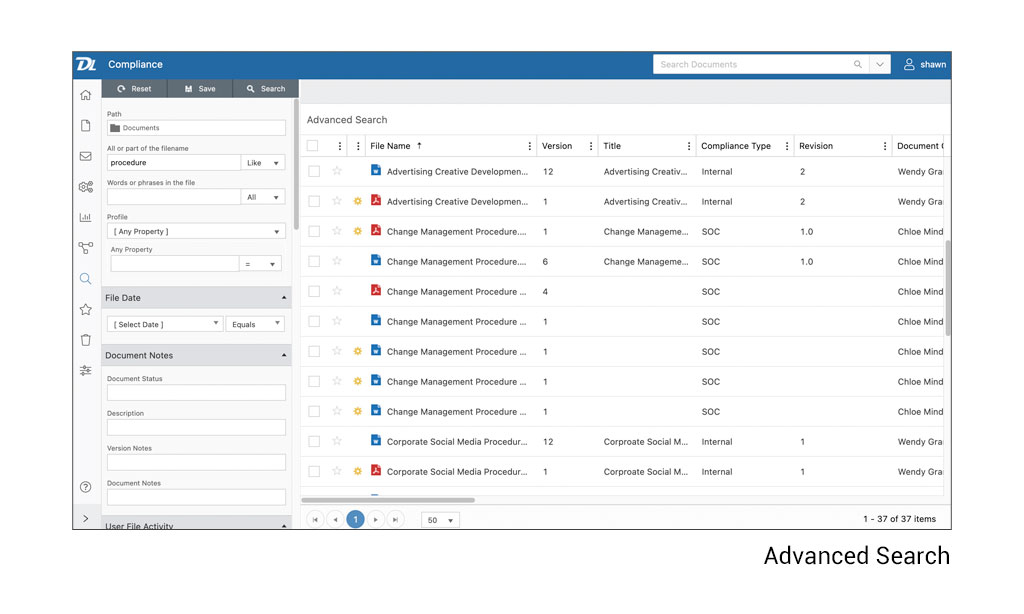Image resolution: width=1024 pixels, height=614 pixels.
Task: Click gear status icon on Advertising Creative version 1
Action: [x=358, y=201]
